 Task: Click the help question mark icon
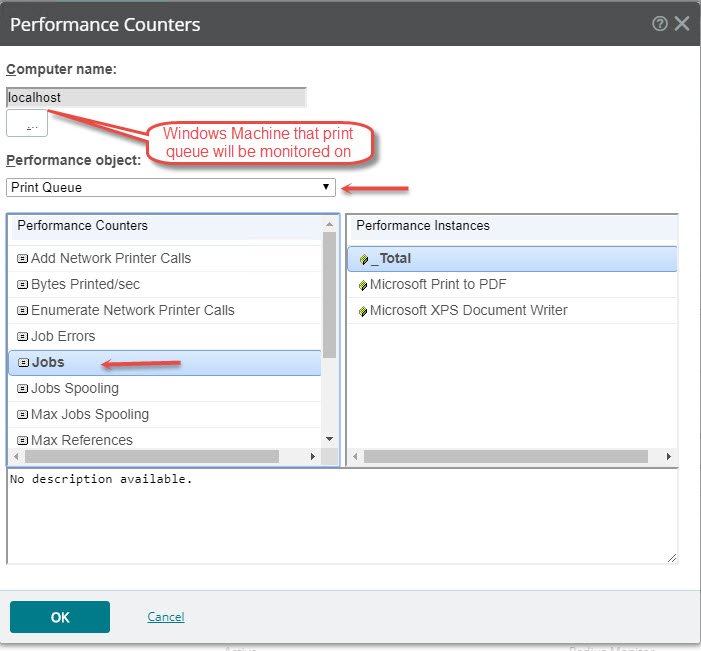659,24
